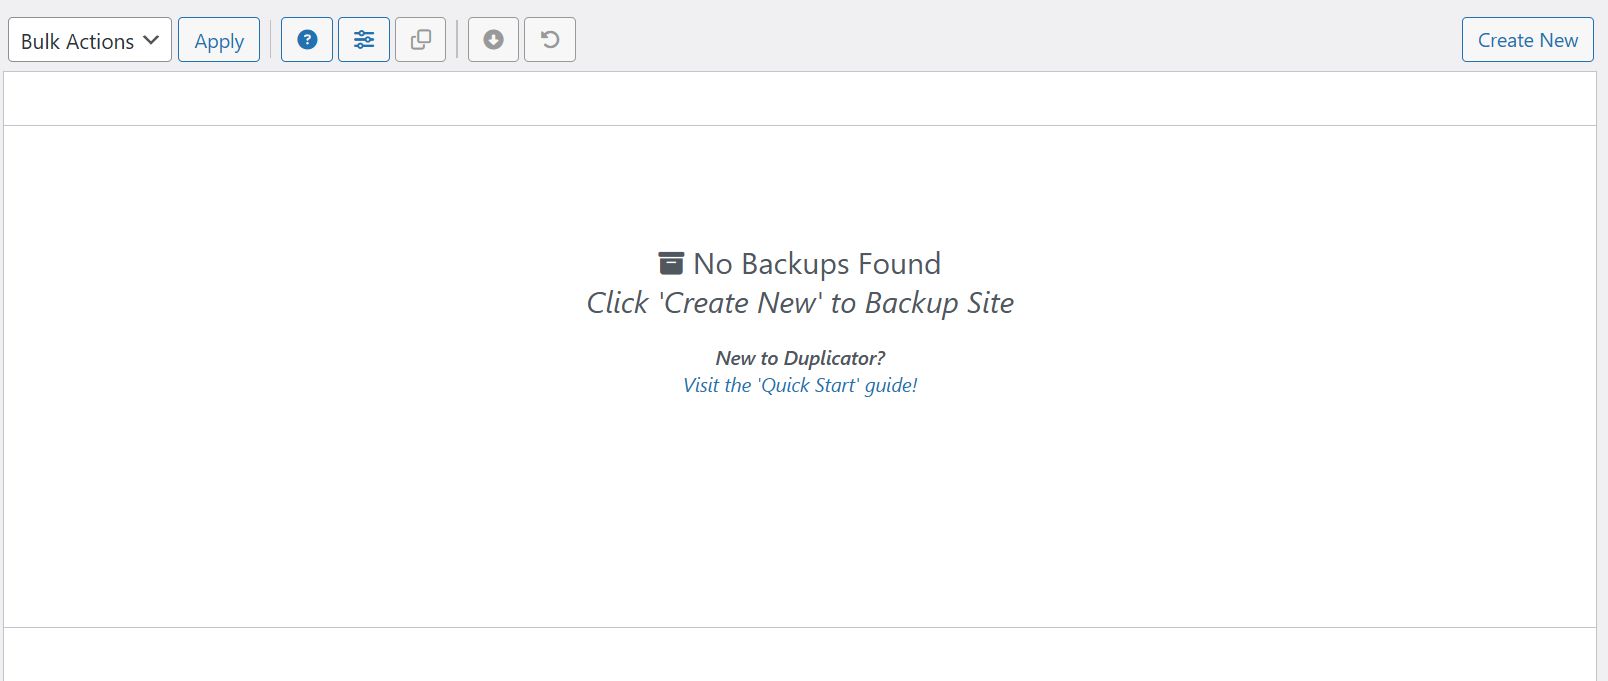Visit the 'Quick Start' guide link
Viewport: 1608px width, 681px height.
(x=800, y=385)
